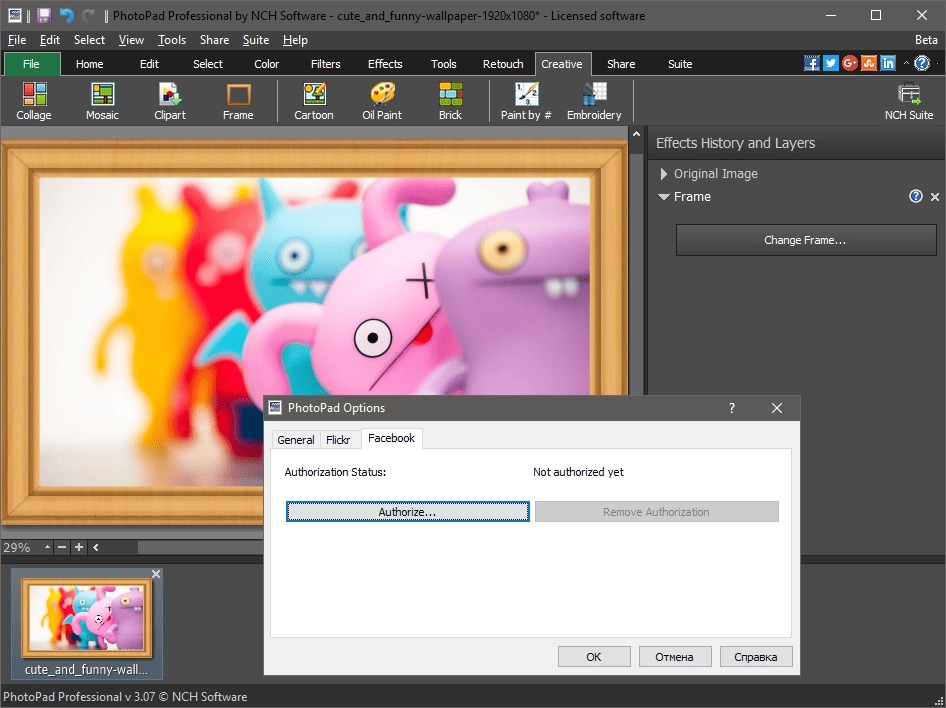
Task: Share via the LinkedIn icon
Action: point(888,63)
